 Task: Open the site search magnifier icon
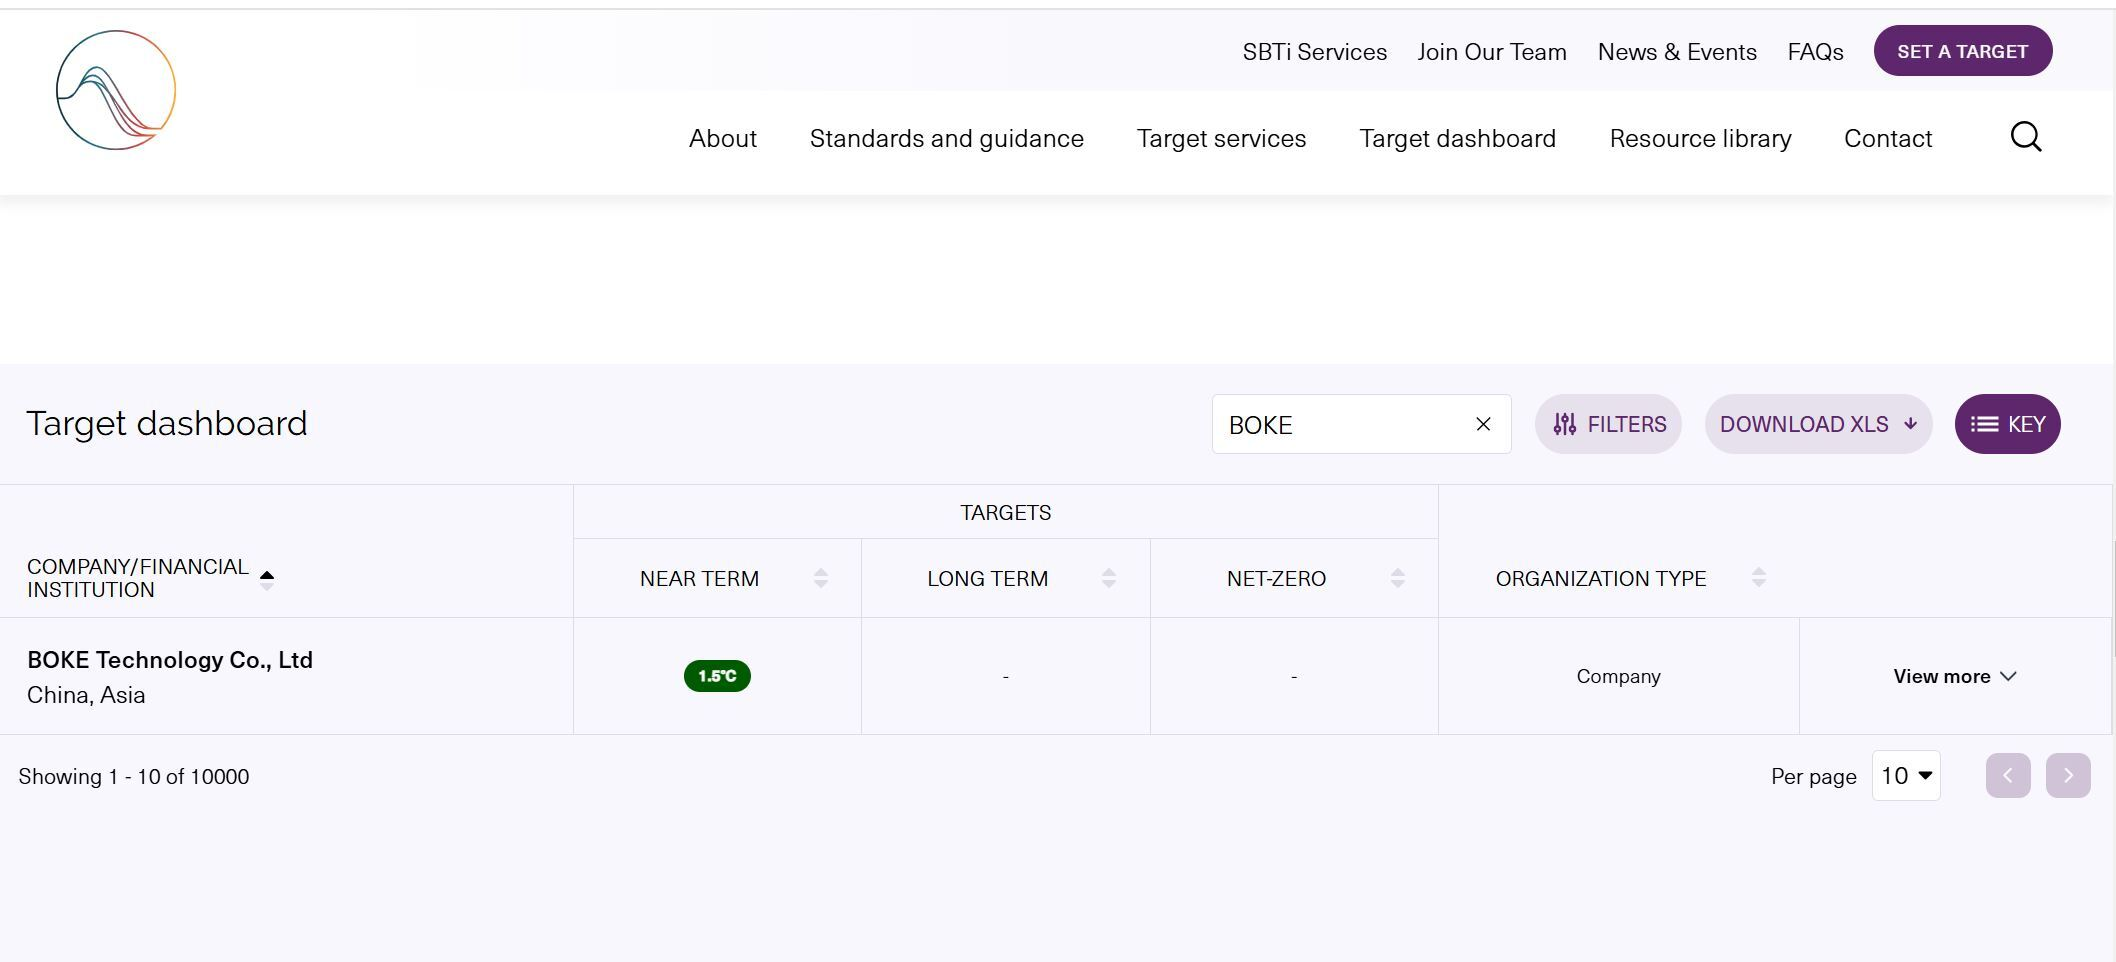pyautogui.click(x=2026, y=137)
